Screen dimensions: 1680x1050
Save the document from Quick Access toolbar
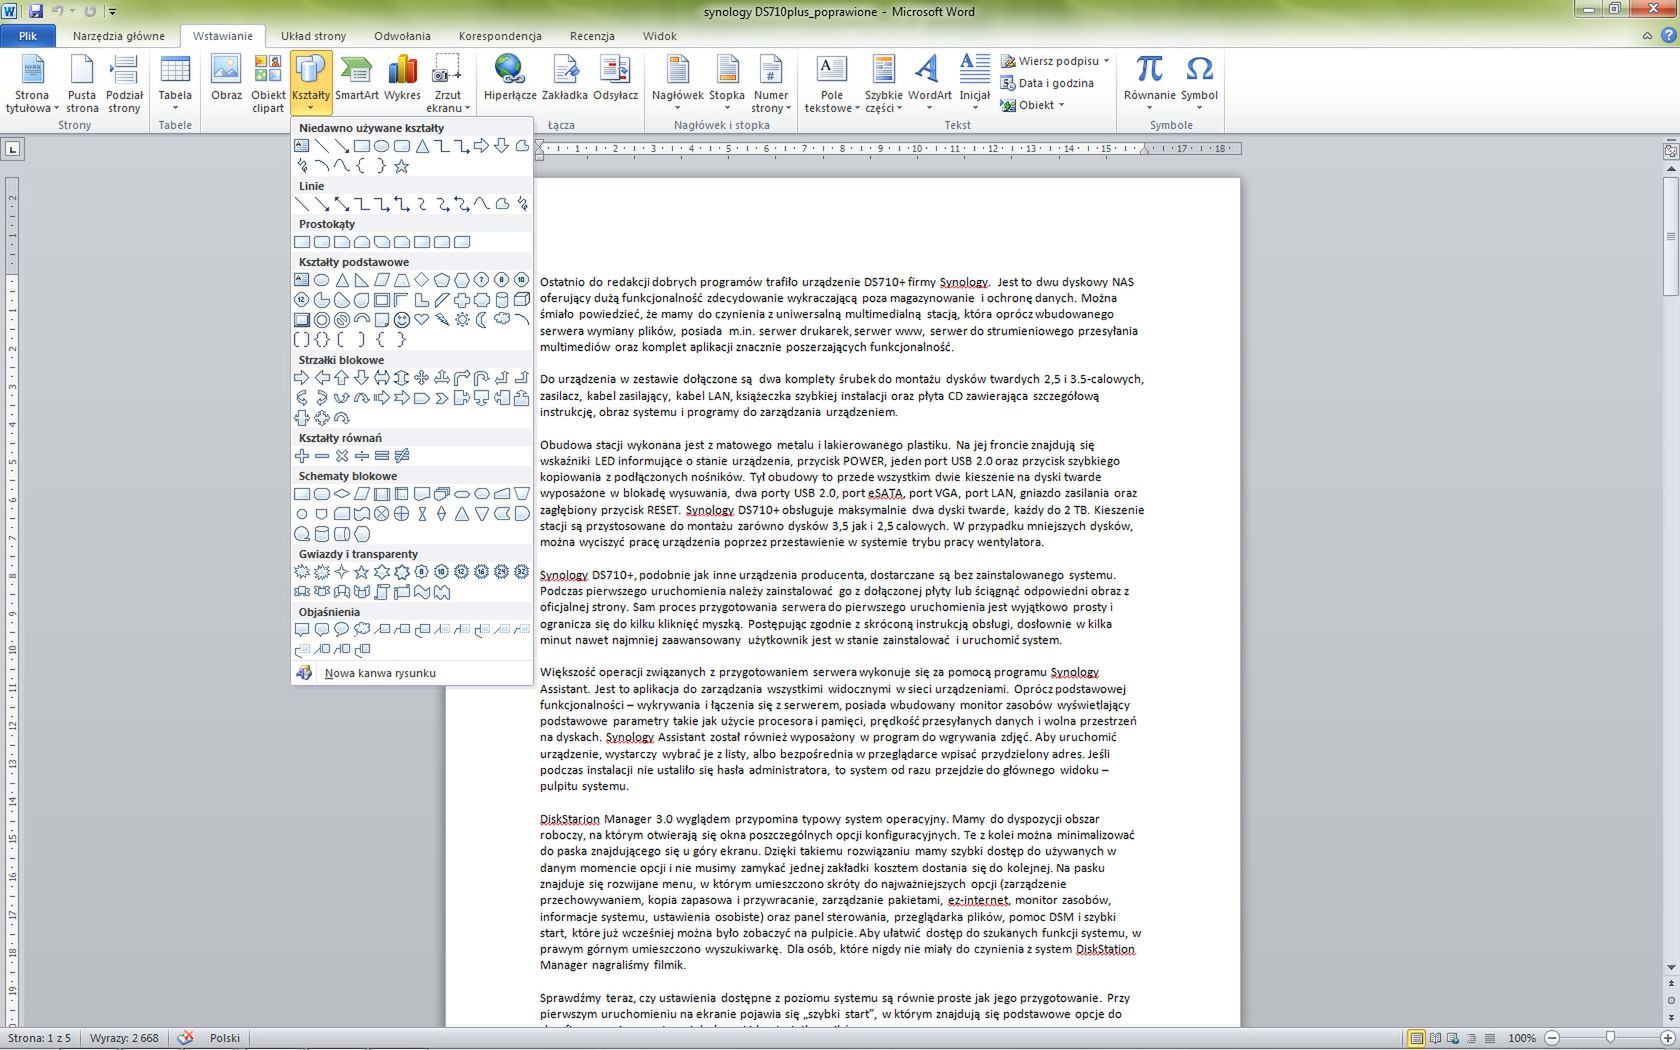click(x=36, y=11)
